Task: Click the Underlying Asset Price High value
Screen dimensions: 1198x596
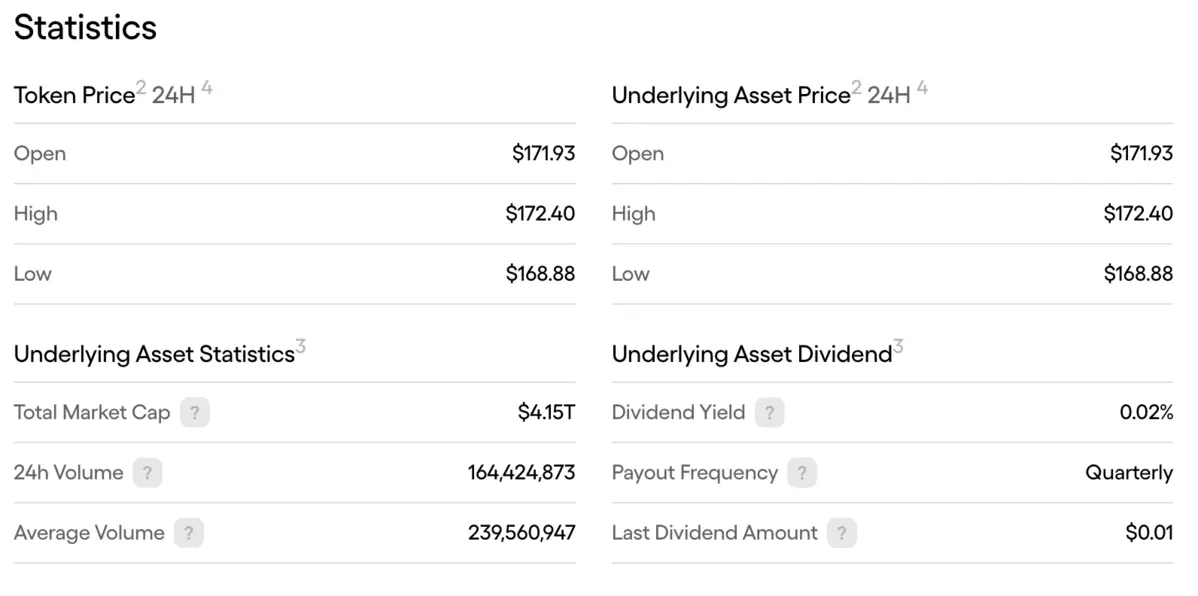Action: point(1138,214)
